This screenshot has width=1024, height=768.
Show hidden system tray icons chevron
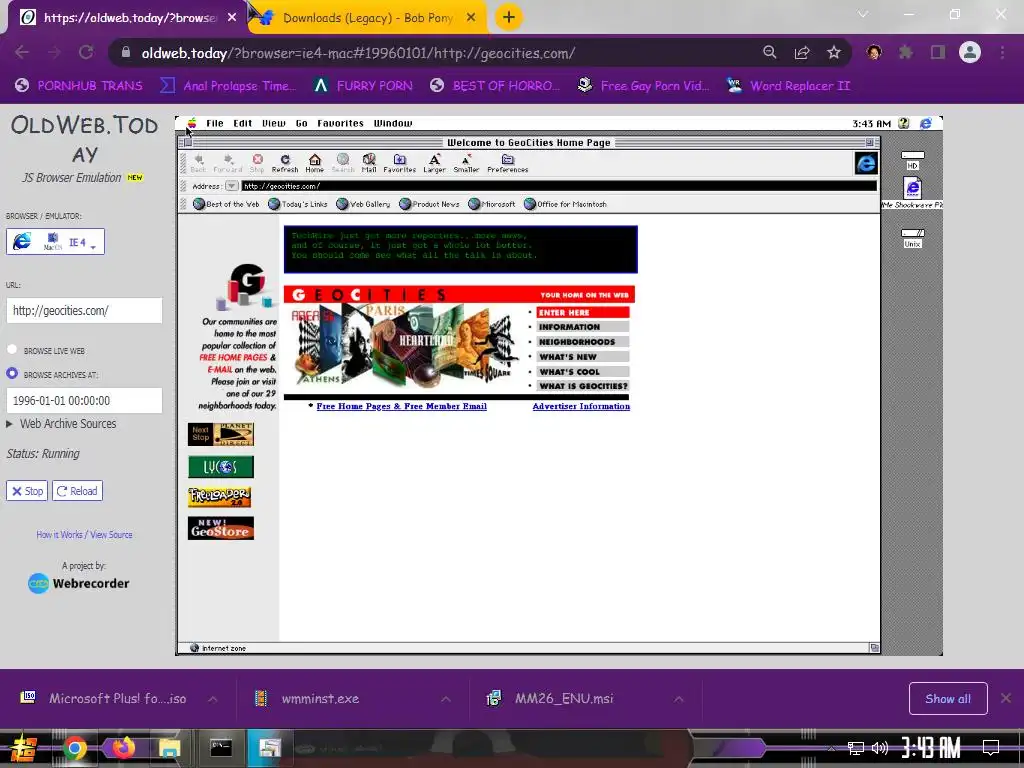pyautogui.click(x=831, y=748)
